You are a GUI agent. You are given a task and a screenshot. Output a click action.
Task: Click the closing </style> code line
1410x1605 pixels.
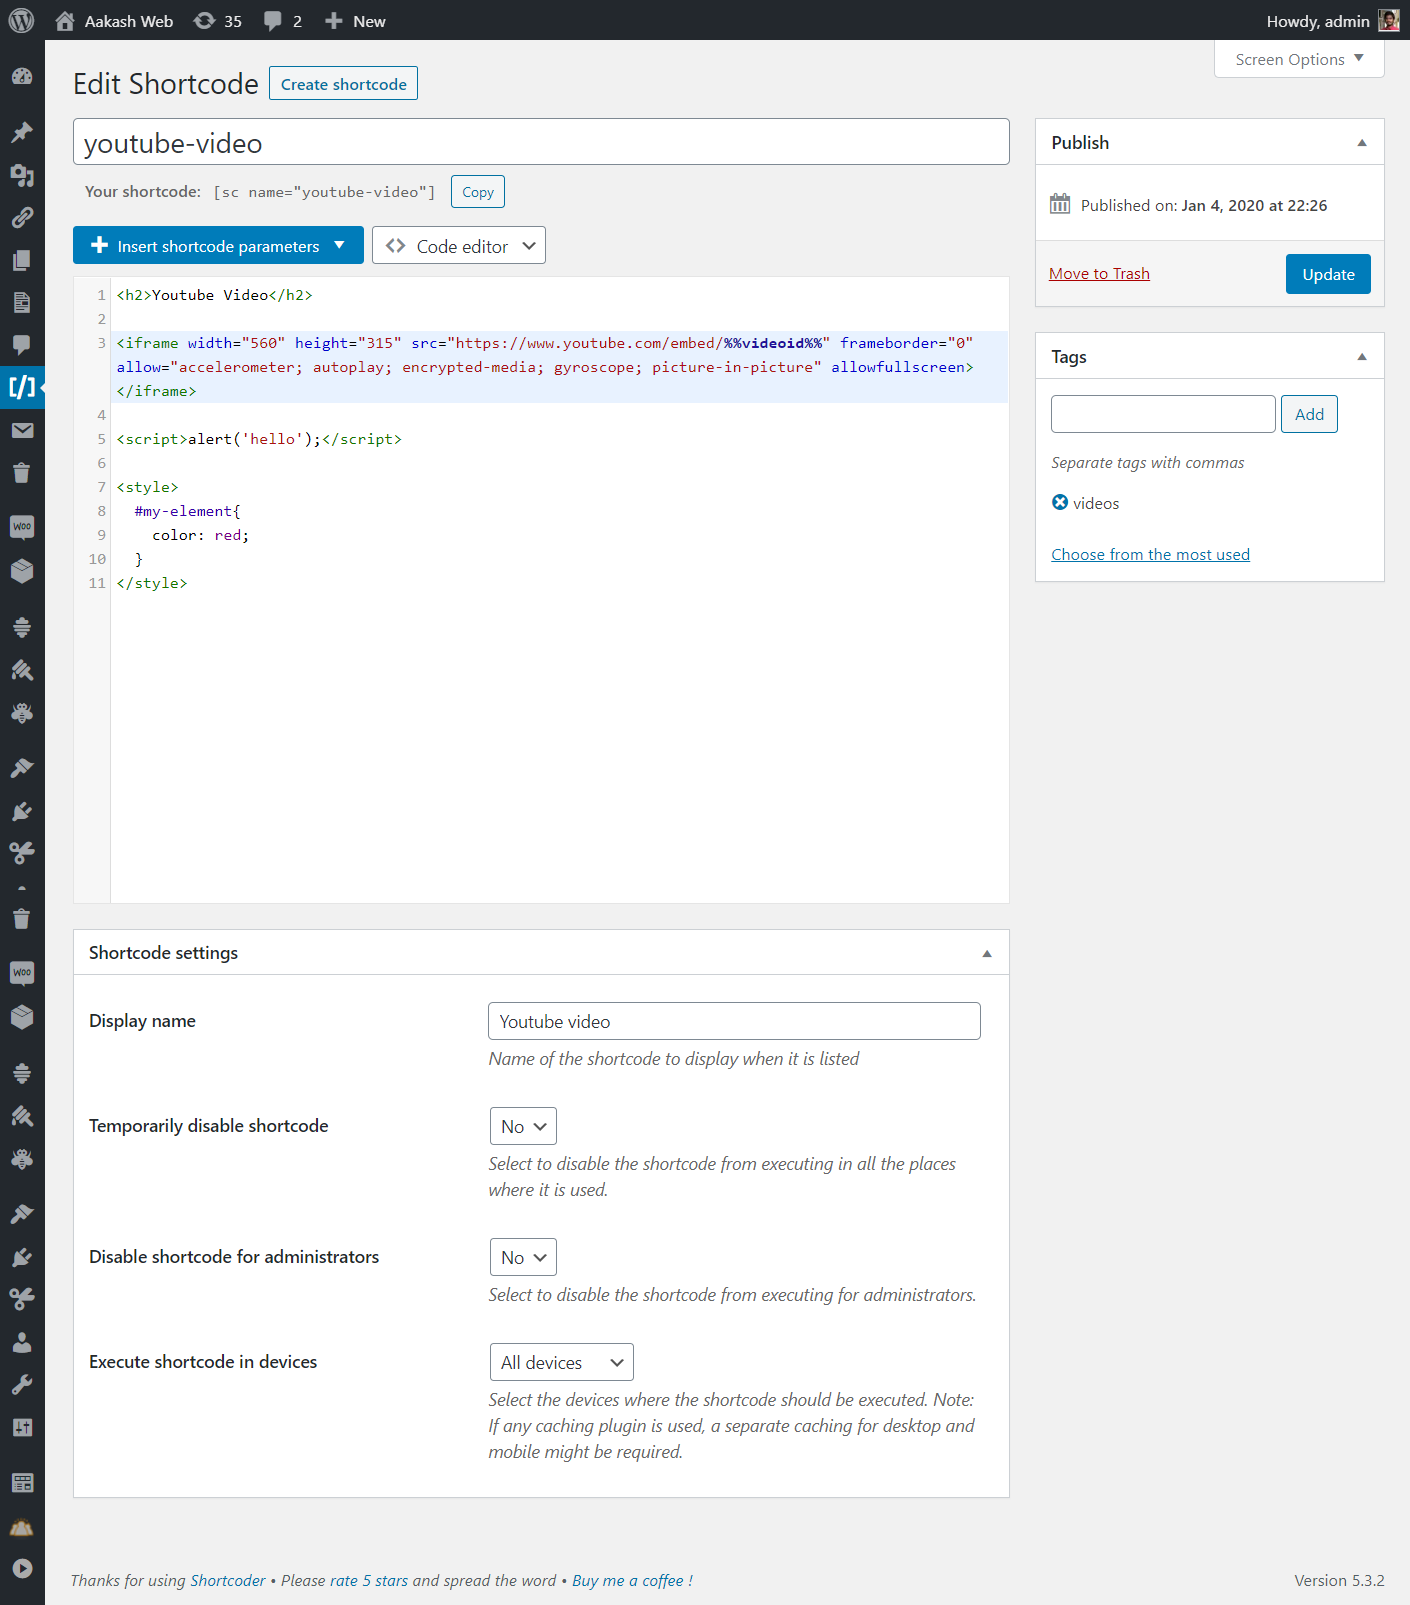(x=152, y=583)
